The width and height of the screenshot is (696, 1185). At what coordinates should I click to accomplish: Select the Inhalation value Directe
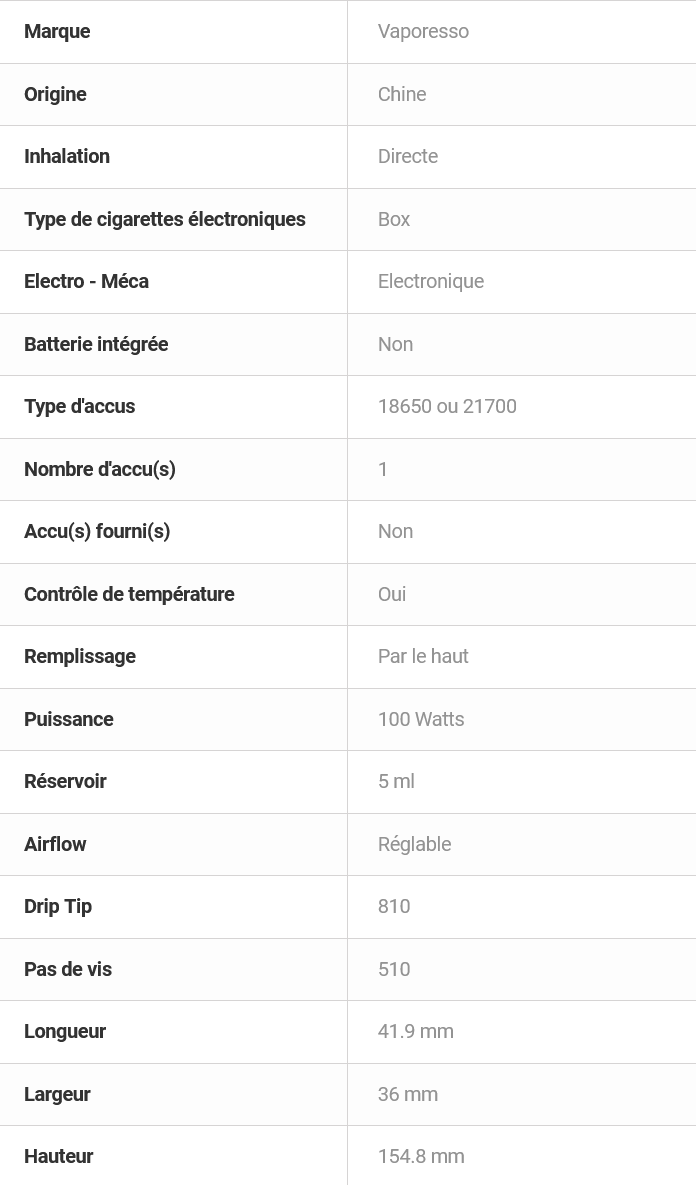(408, 156)
